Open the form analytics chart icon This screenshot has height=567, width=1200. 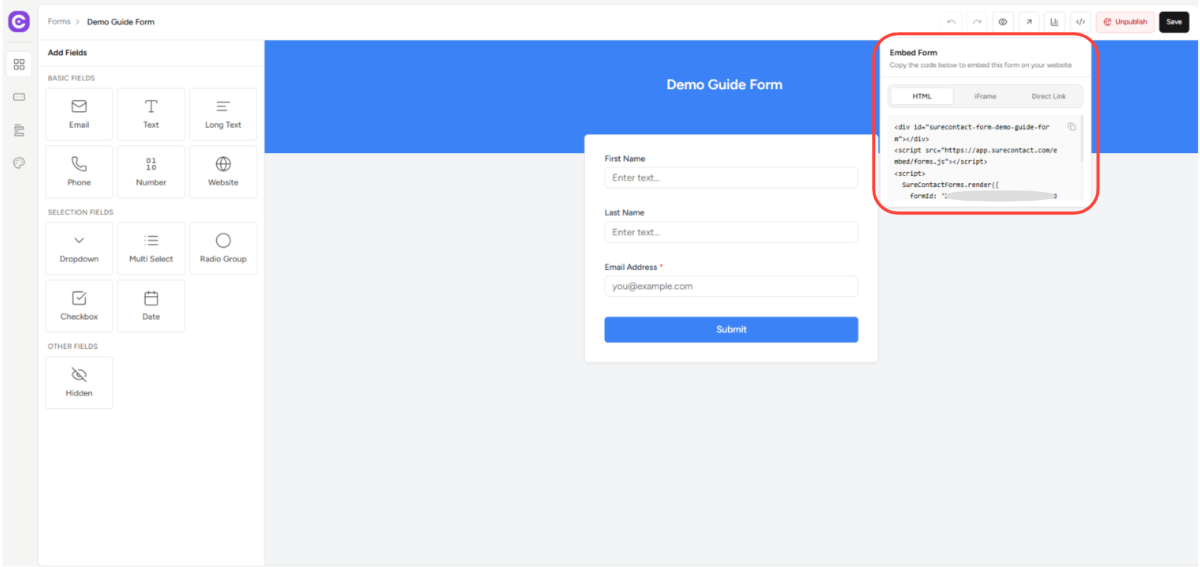point(1055,22)
